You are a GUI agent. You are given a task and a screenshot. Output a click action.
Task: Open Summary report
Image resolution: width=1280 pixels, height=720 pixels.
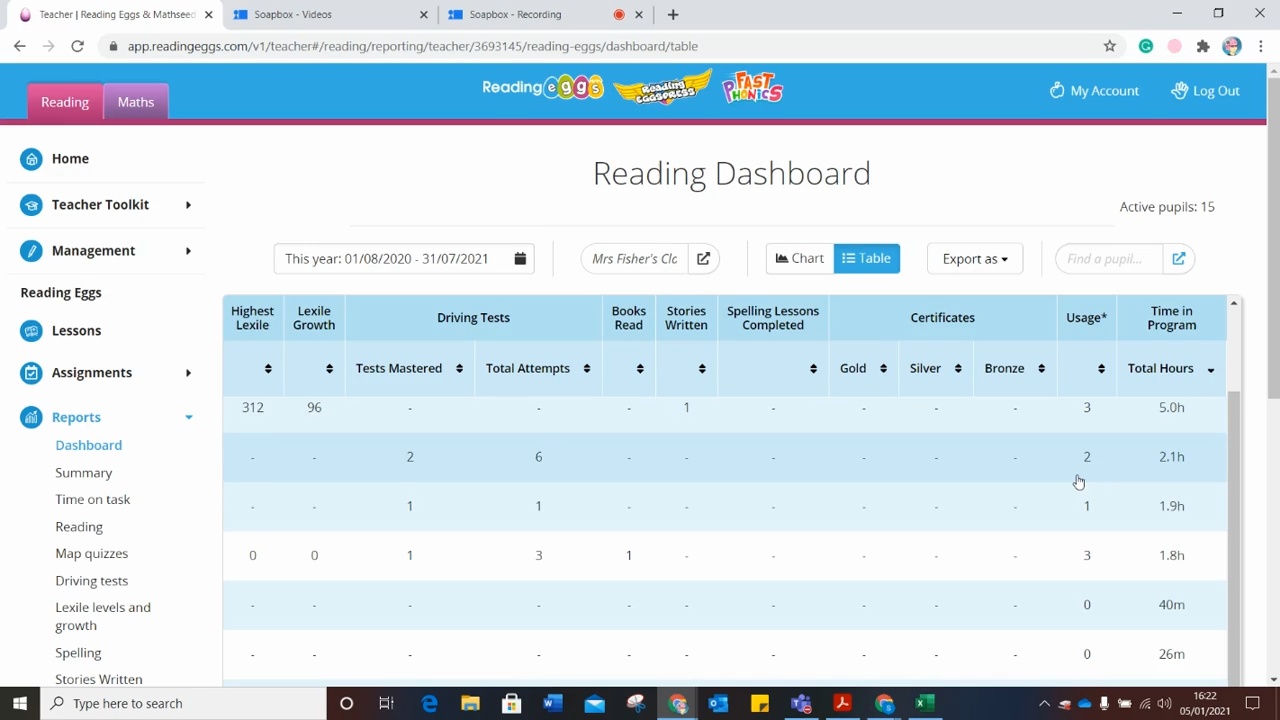point(84,473)
